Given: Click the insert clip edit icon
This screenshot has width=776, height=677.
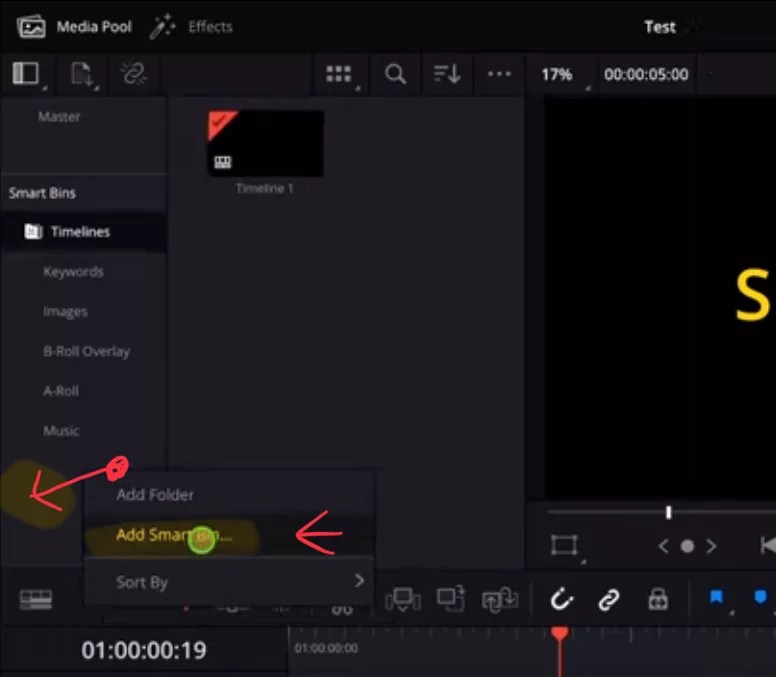Looking at the screenshot, I should (x=403, y=599).
